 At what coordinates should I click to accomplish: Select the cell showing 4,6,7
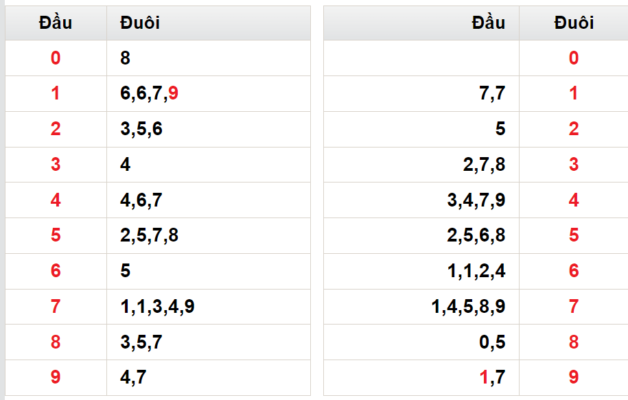(x=208, y=200)
